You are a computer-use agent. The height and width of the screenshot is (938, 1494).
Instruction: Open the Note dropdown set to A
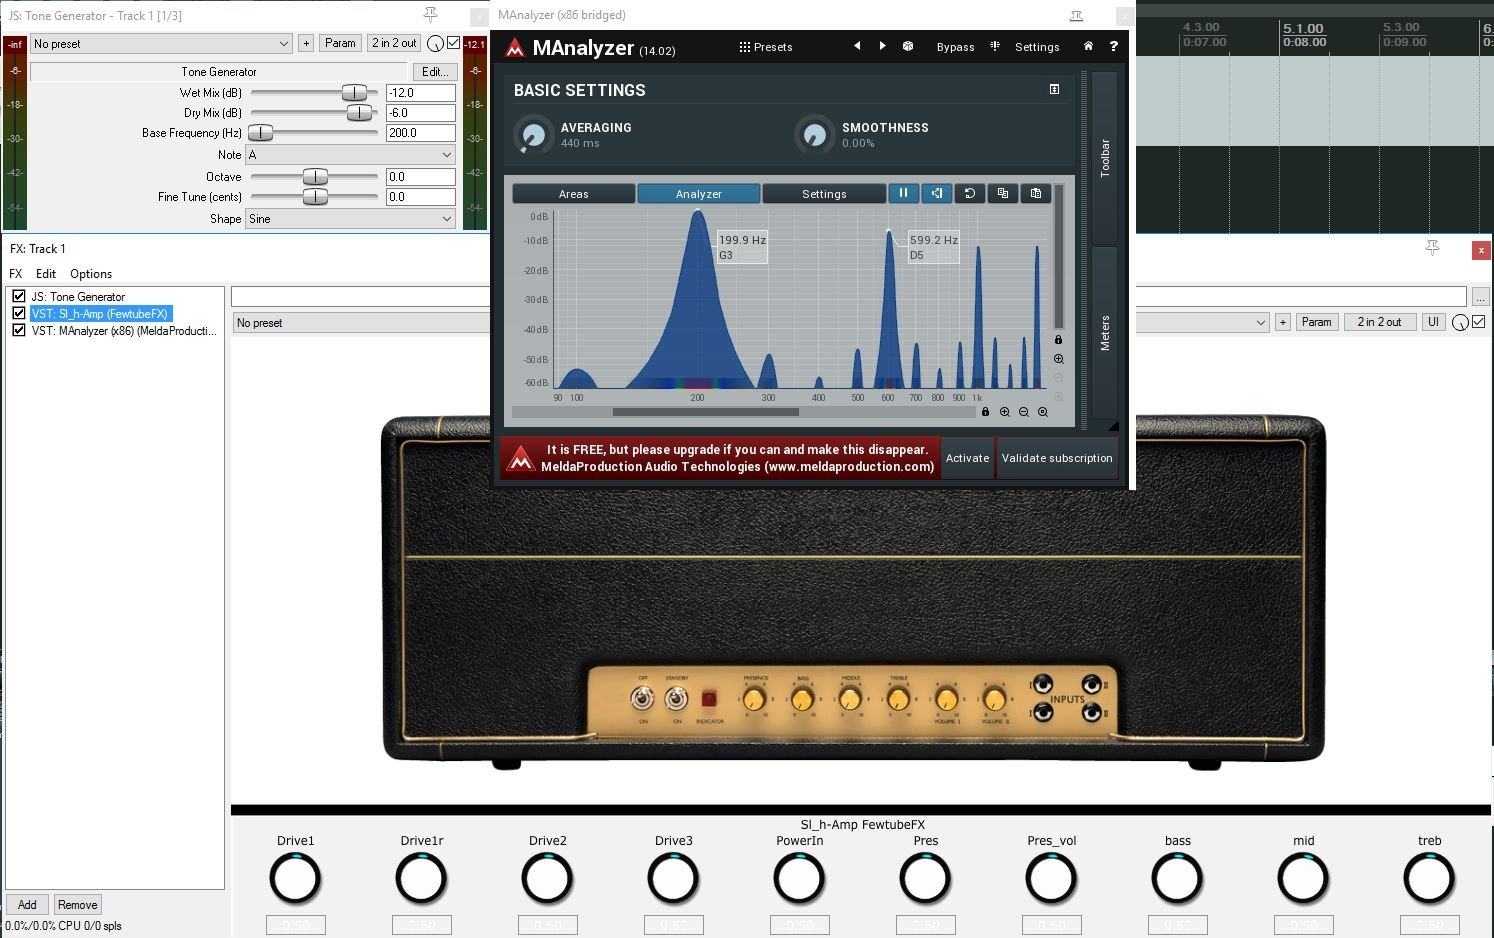tap(350, 155)
